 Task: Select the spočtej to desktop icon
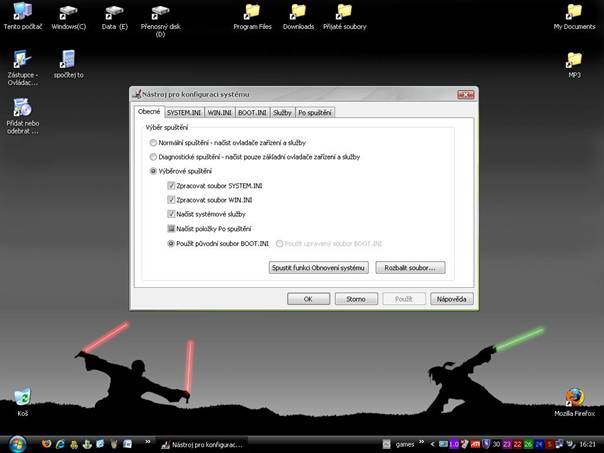coord(69,64)
